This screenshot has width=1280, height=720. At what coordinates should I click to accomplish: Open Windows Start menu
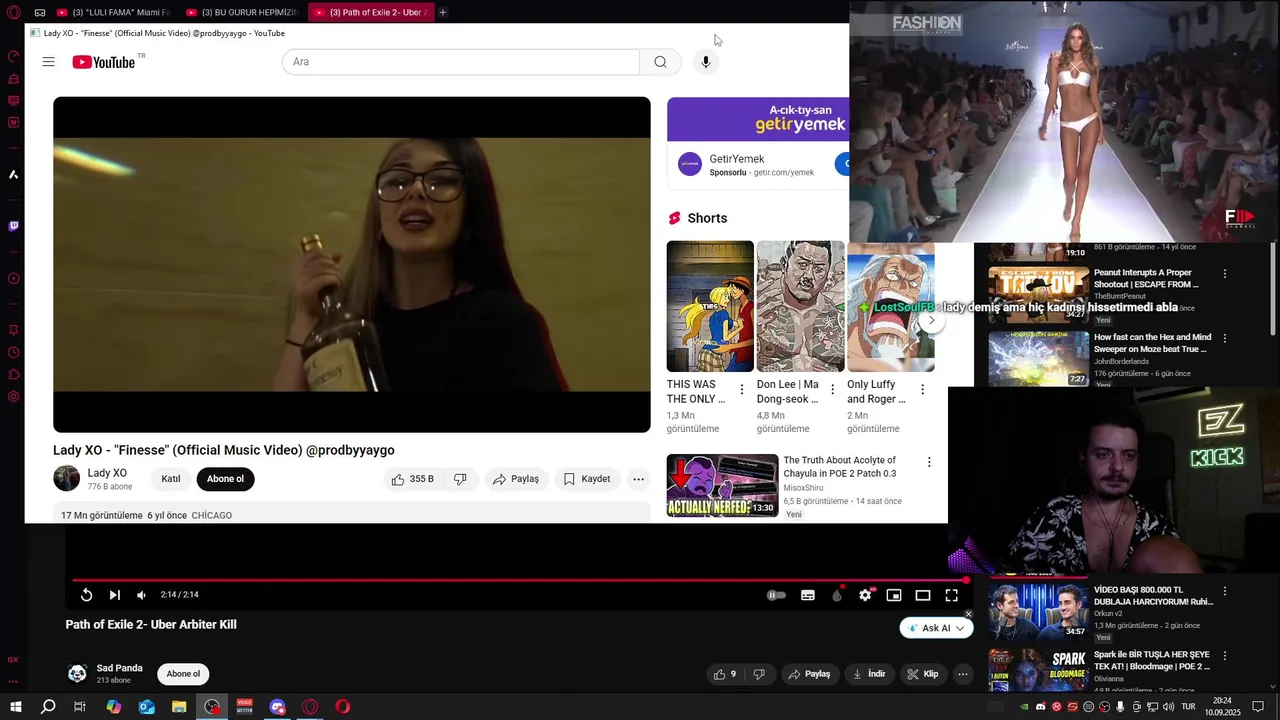(x=16, y=707)
